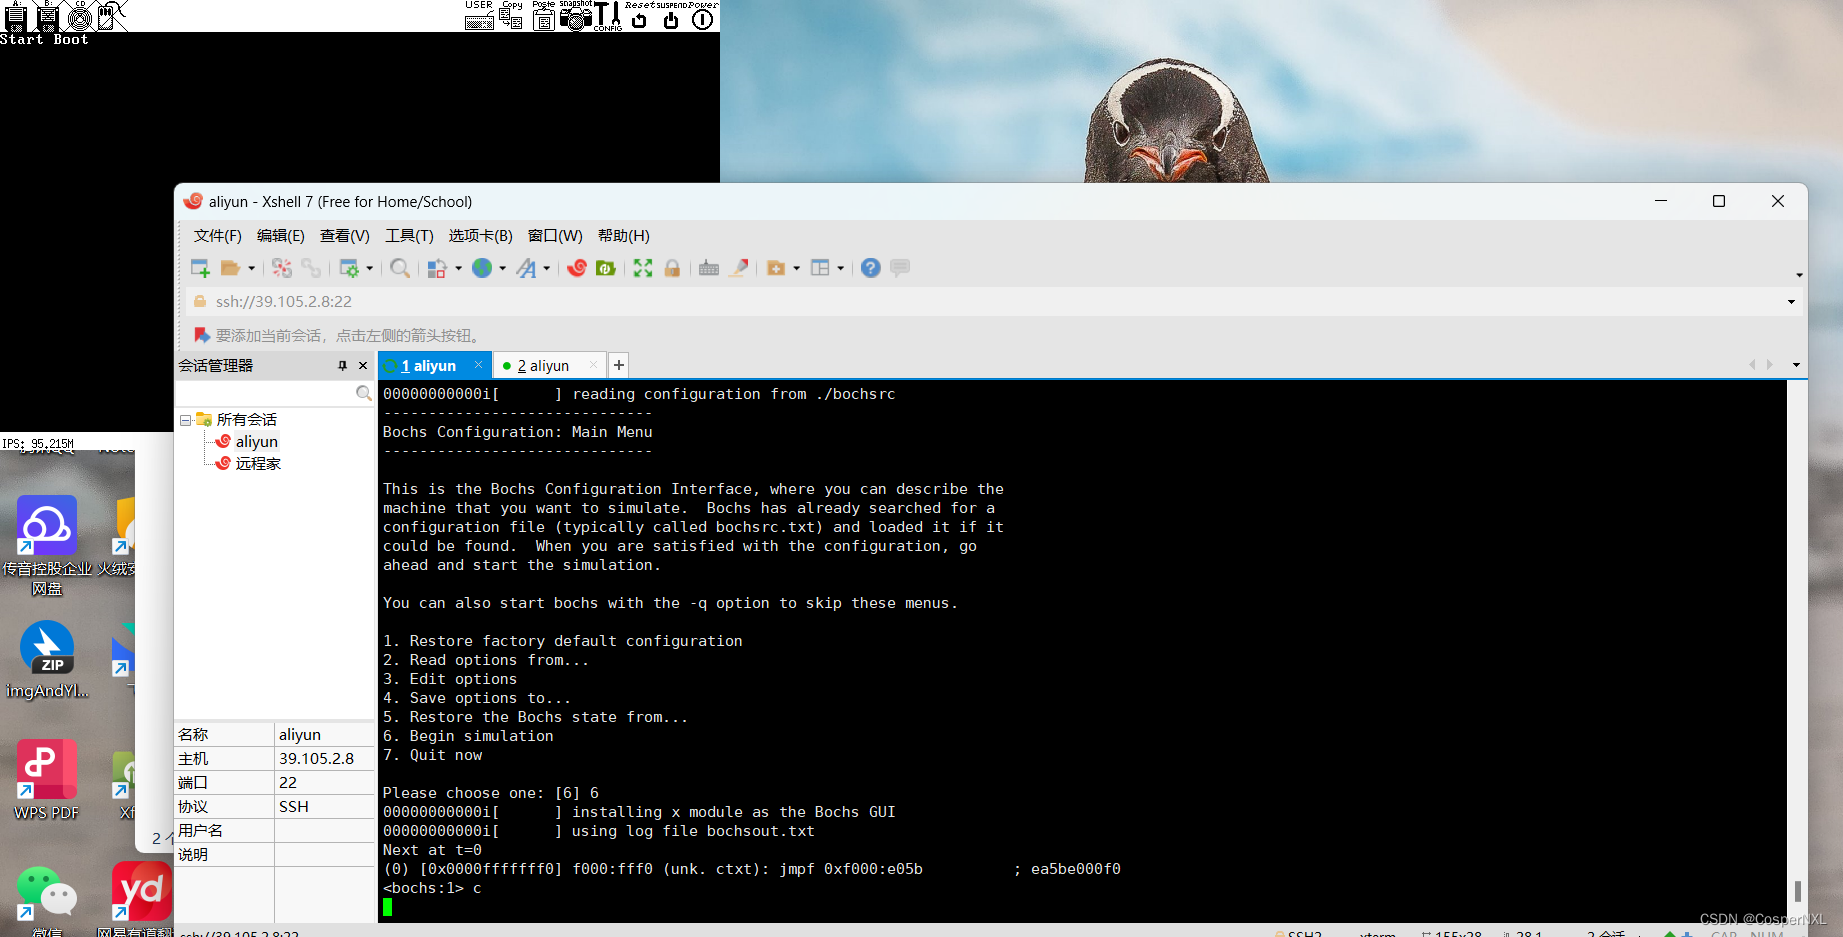Click Bochs CONFIG wrench icon

[x=608, y=16]
